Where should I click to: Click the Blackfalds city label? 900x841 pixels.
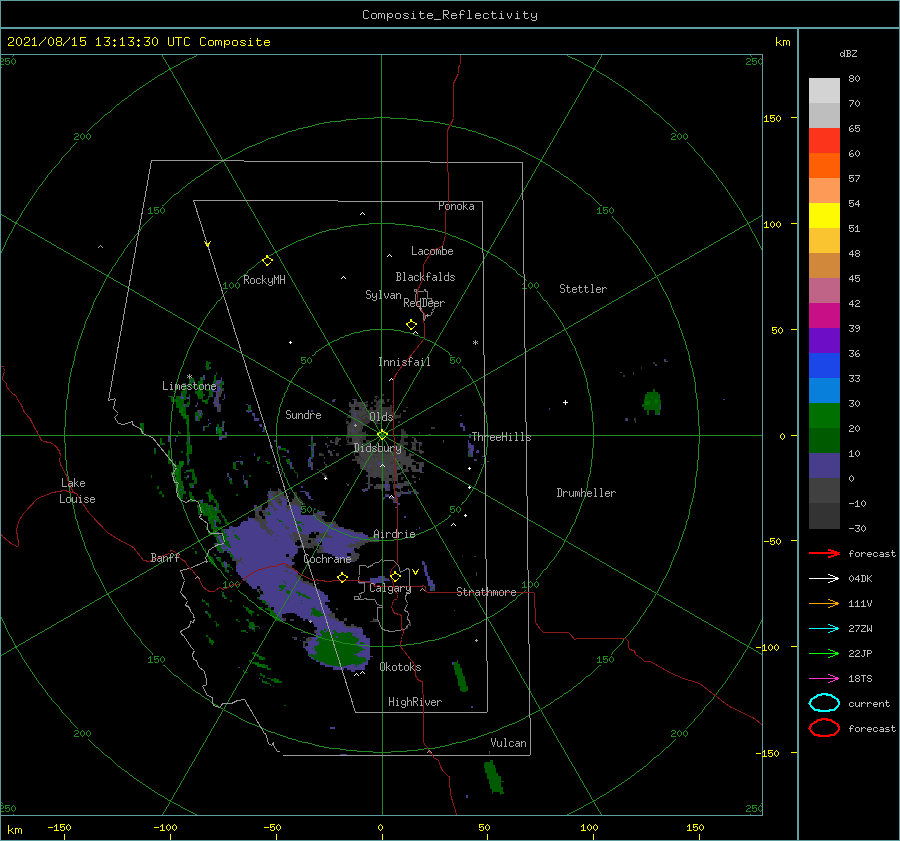[425, 277]
